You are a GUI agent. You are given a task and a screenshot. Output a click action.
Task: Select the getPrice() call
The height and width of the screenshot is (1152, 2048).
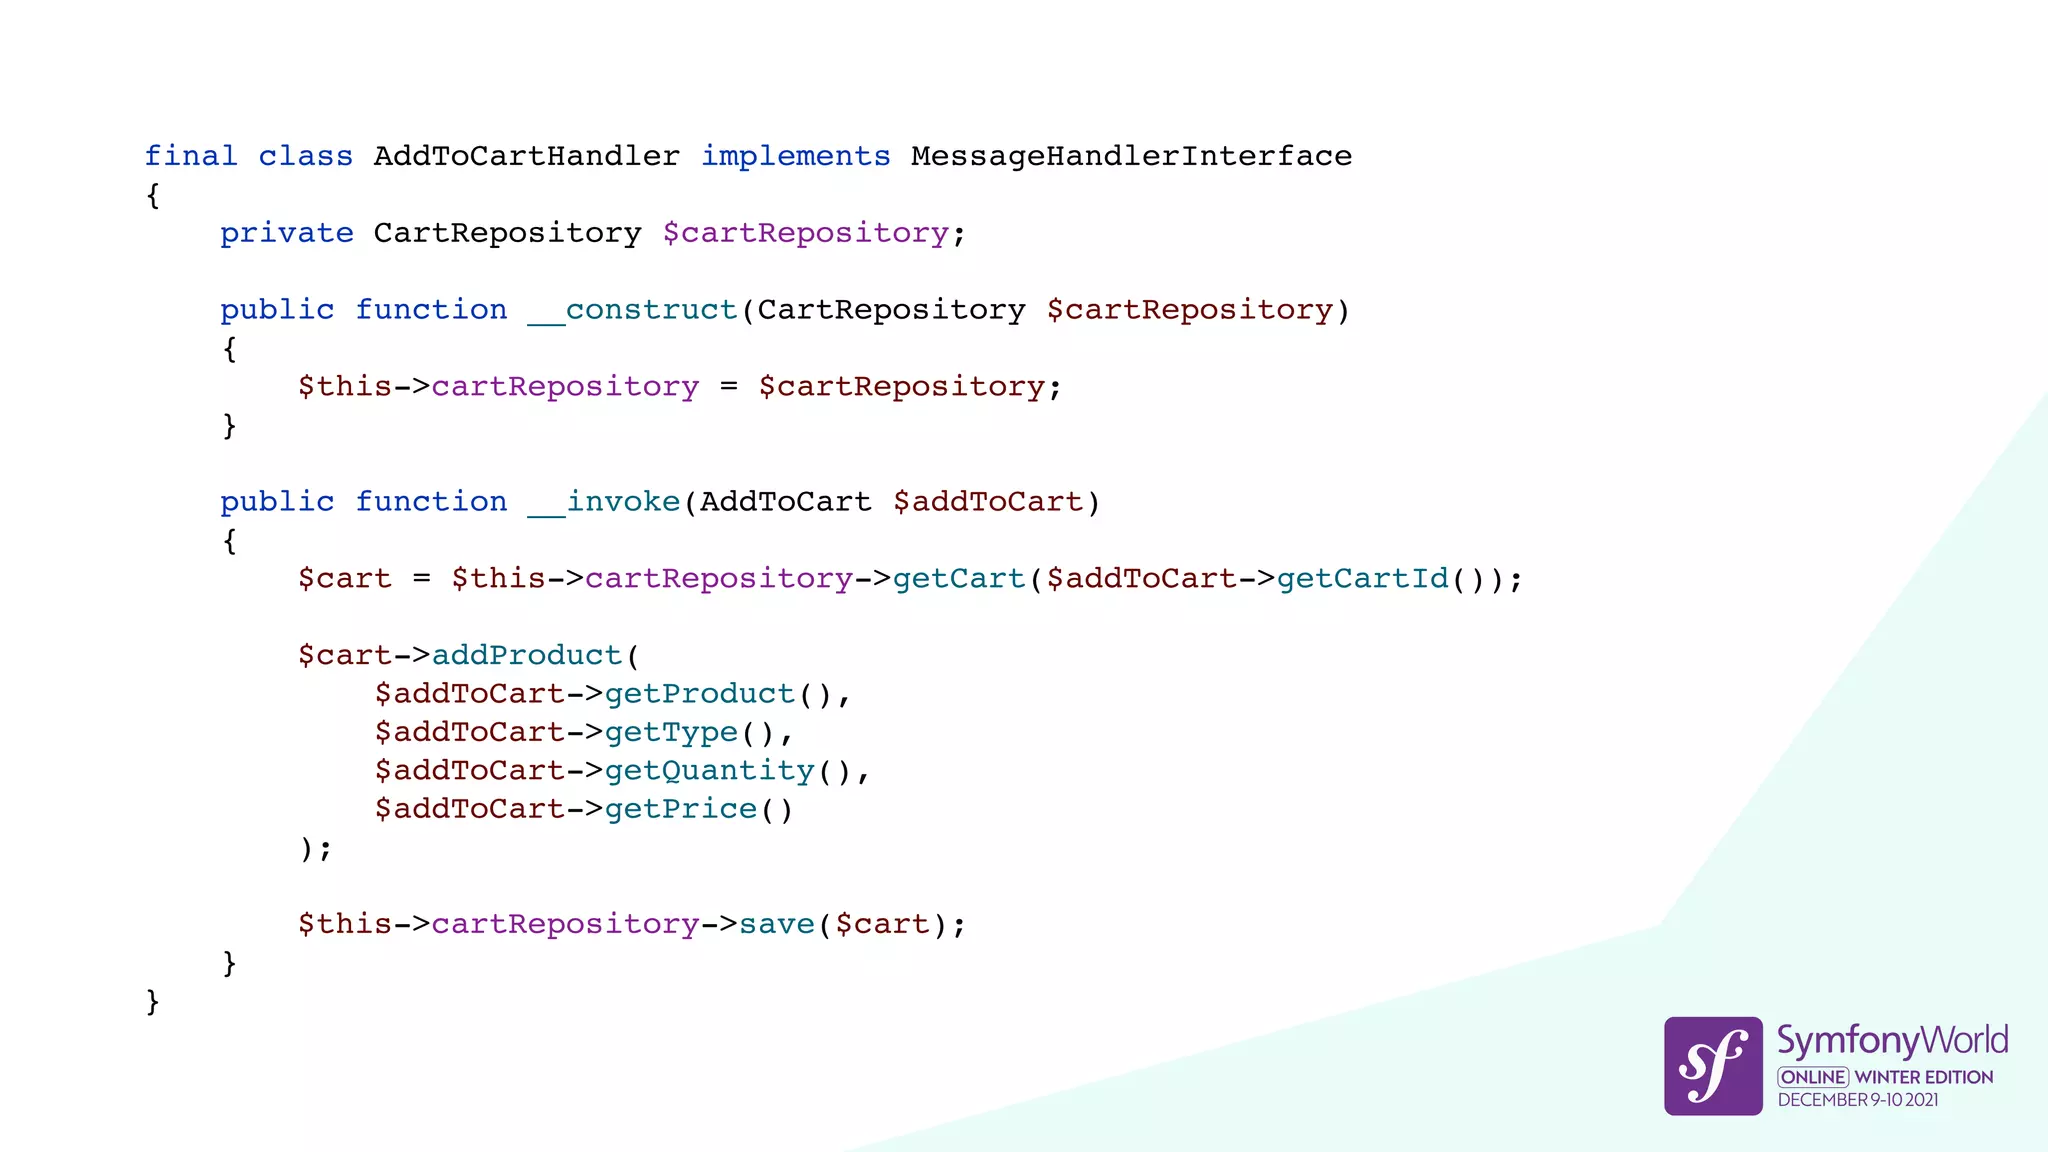(698, 808)
